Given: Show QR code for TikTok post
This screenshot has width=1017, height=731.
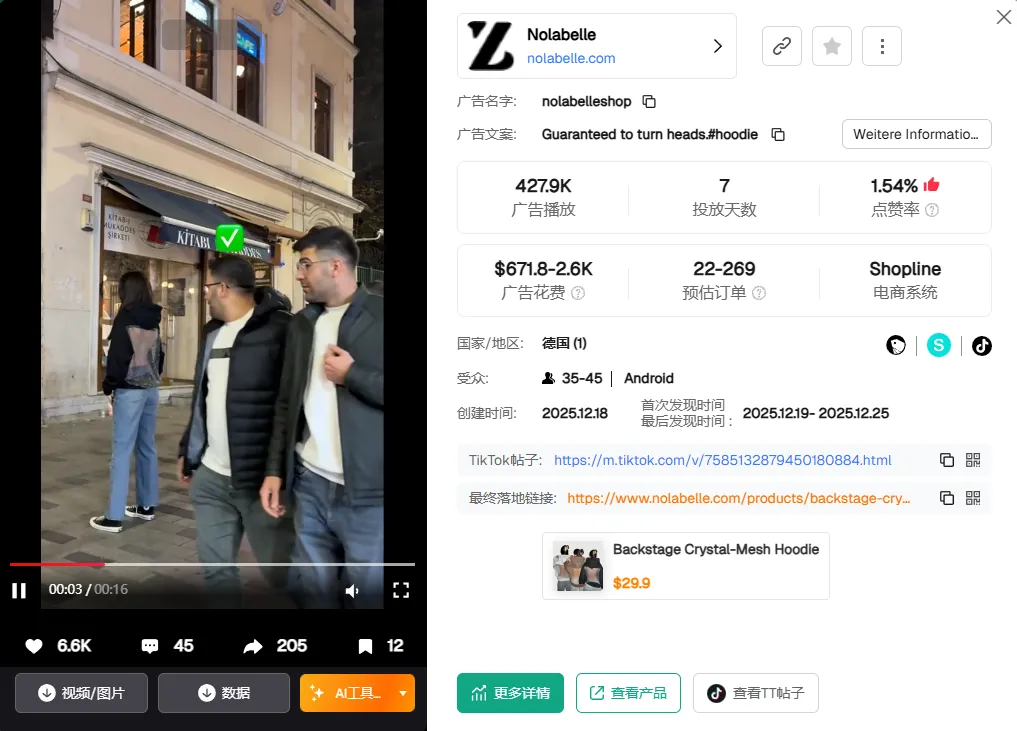Looking at the screenshot, I should (x=973, y=460).
